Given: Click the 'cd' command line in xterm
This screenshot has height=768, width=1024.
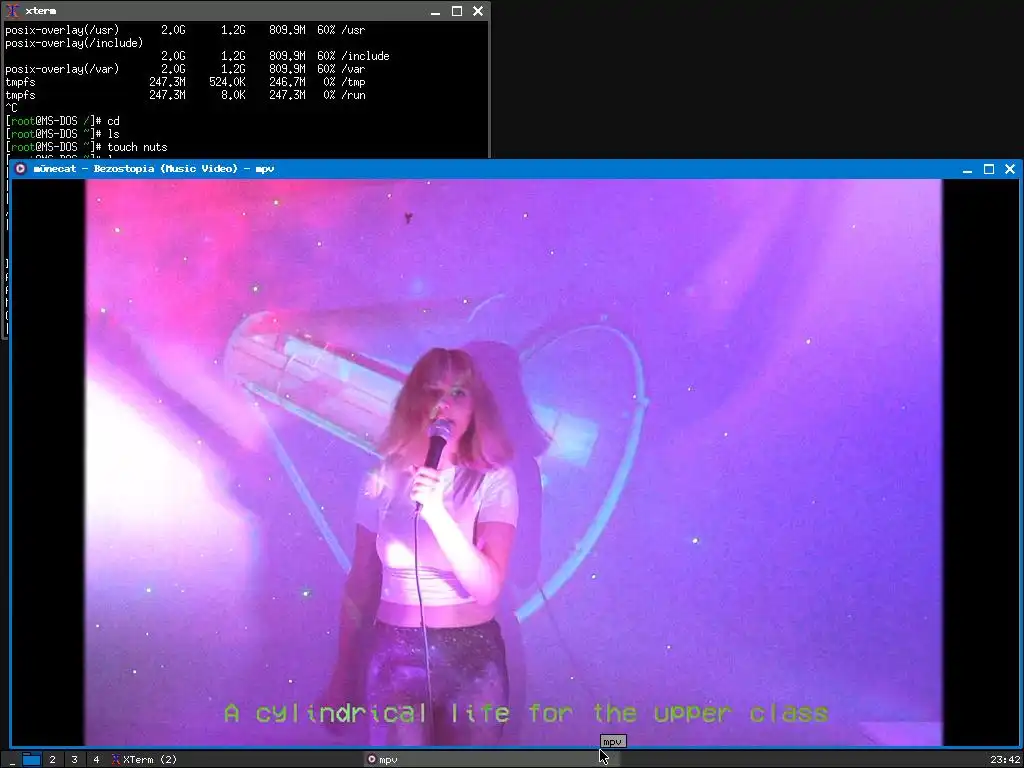Looking at the screenshot, I should pos(63,121).
